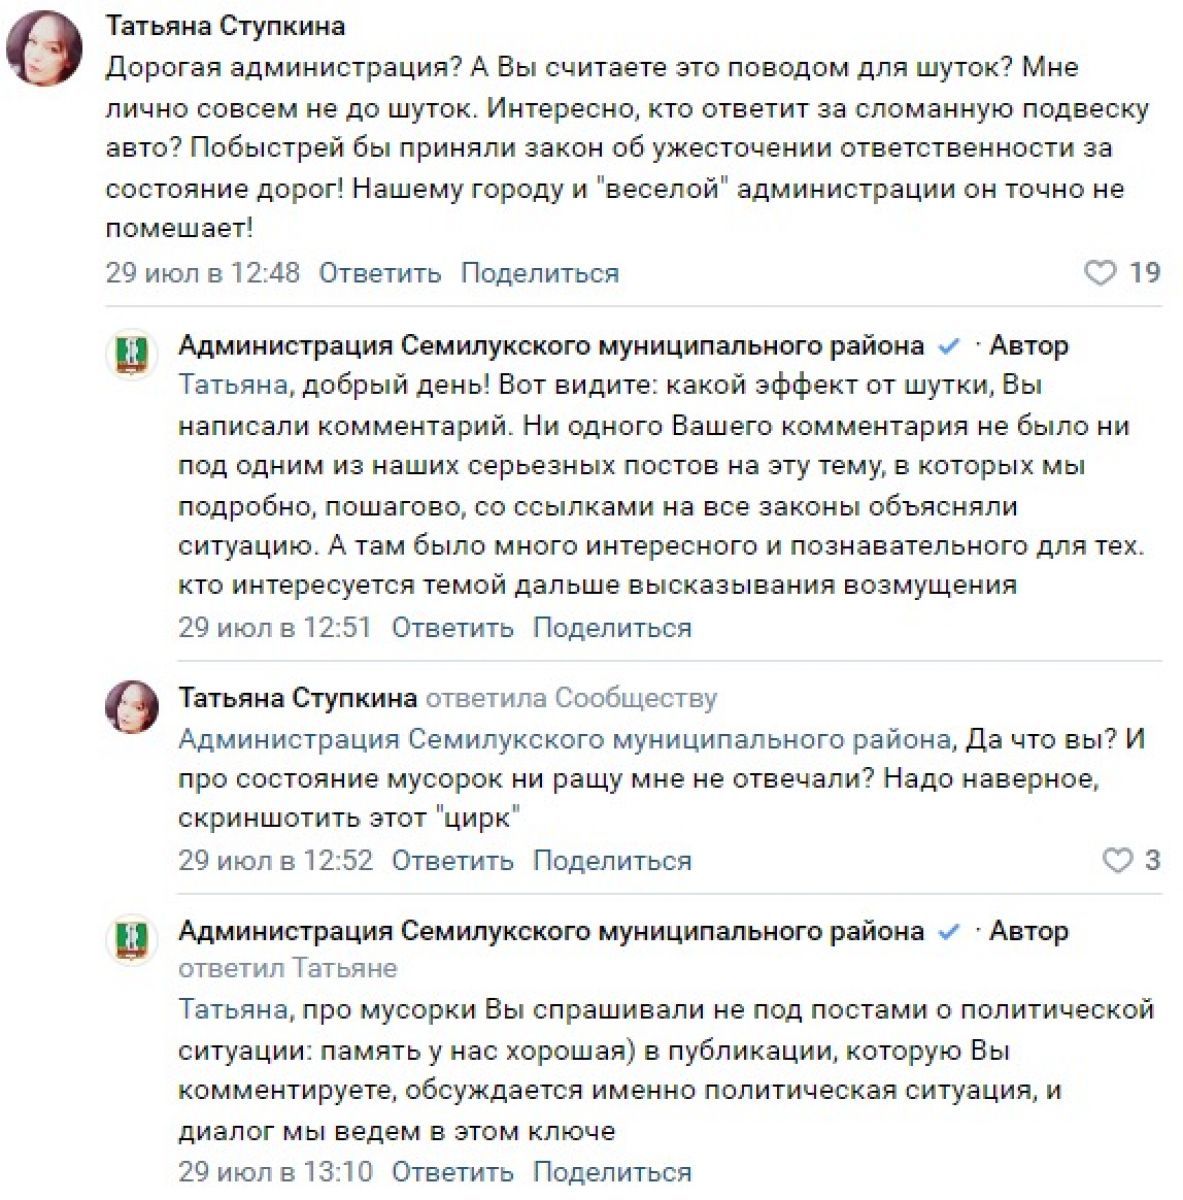Click the Администрация avatar on the 12:51 reply

pos(131,354)
